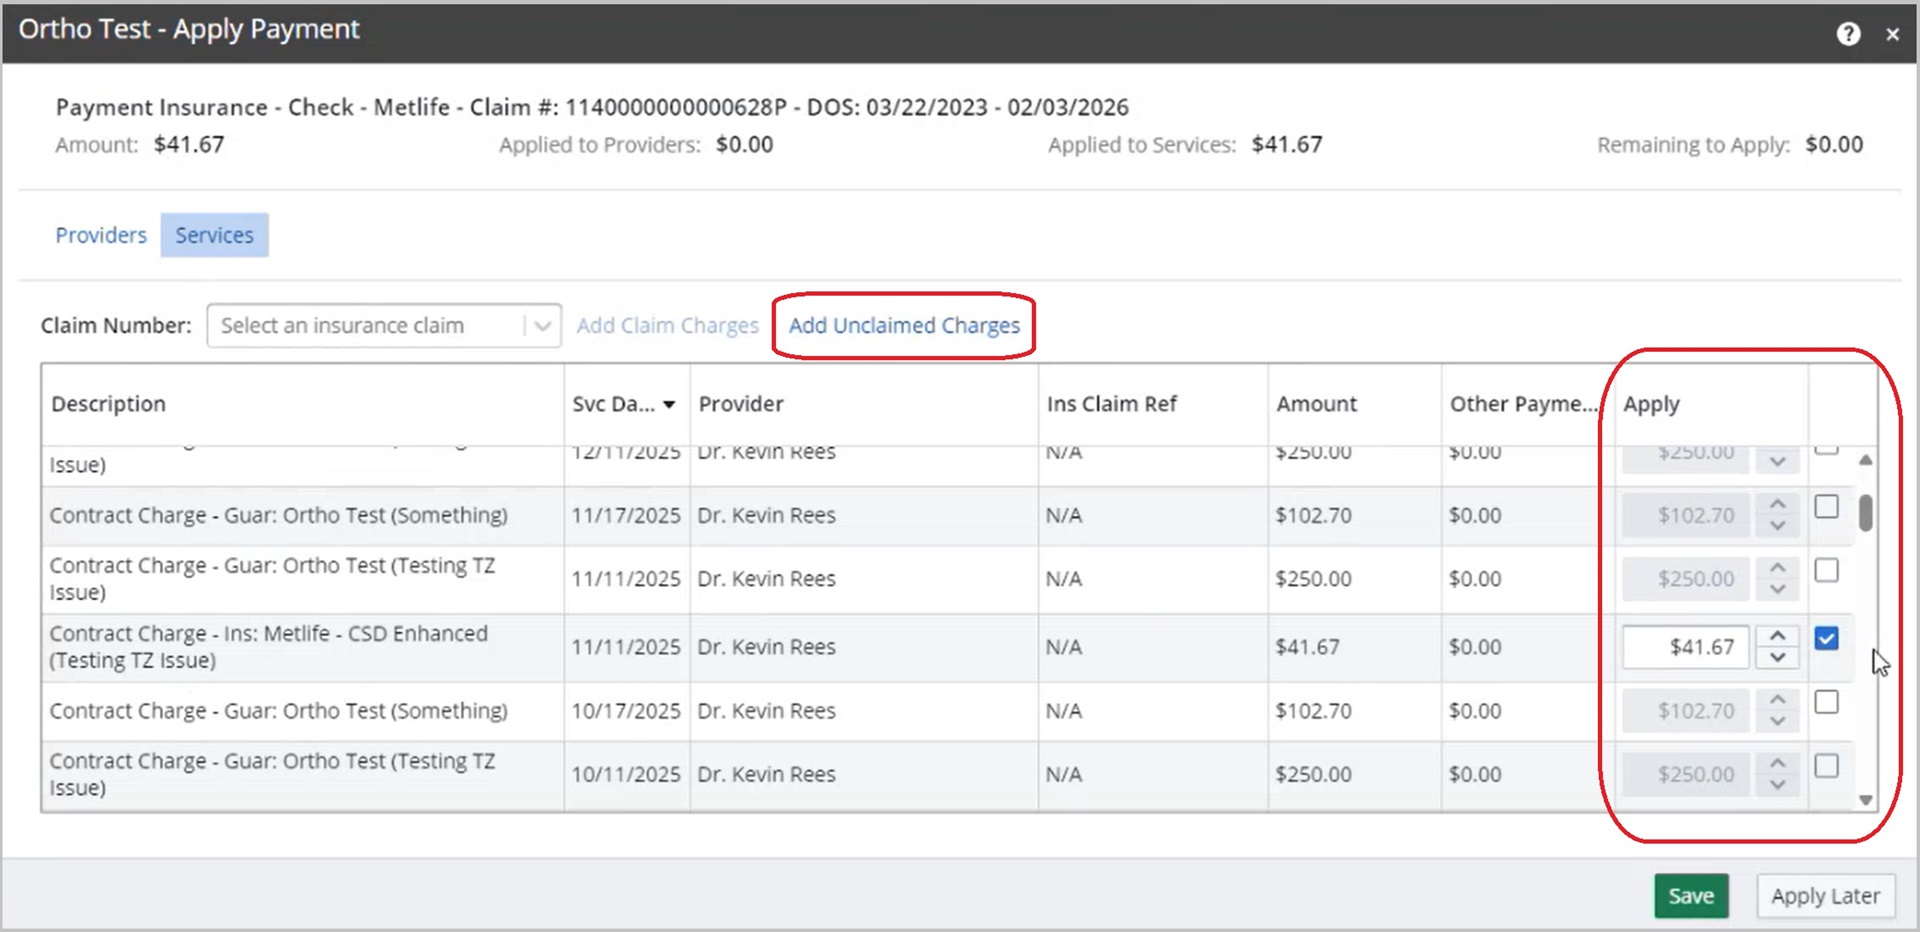Check the 10/17/2025 $102.70 charge checkbox
Screen dimensions: 1920x932
click(1826, 702)
